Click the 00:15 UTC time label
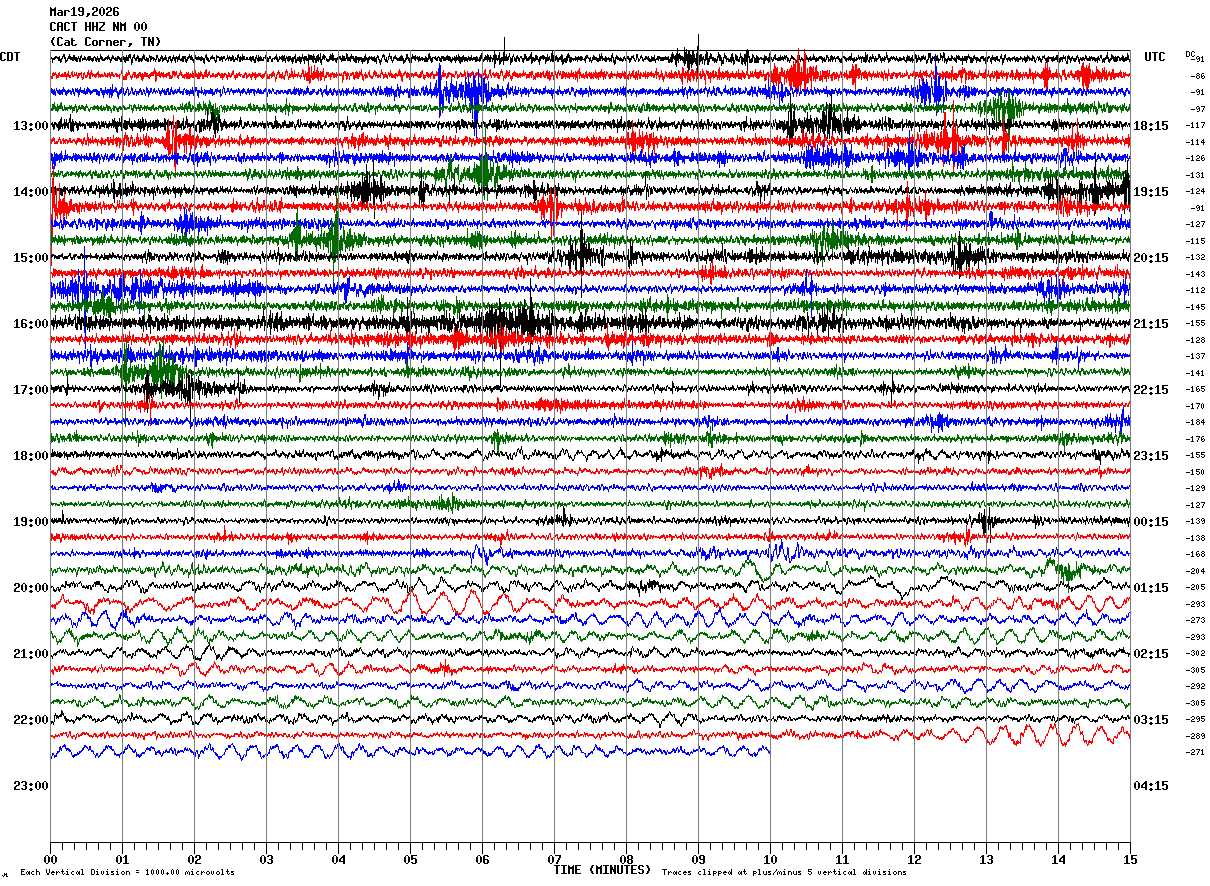1210x886 pixels. 1151,522
